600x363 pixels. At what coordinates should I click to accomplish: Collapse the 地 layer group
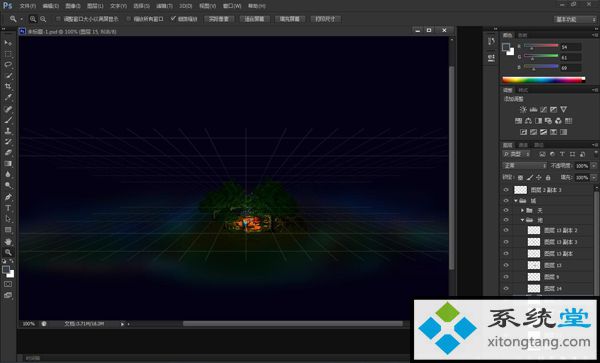pos(522,220)
